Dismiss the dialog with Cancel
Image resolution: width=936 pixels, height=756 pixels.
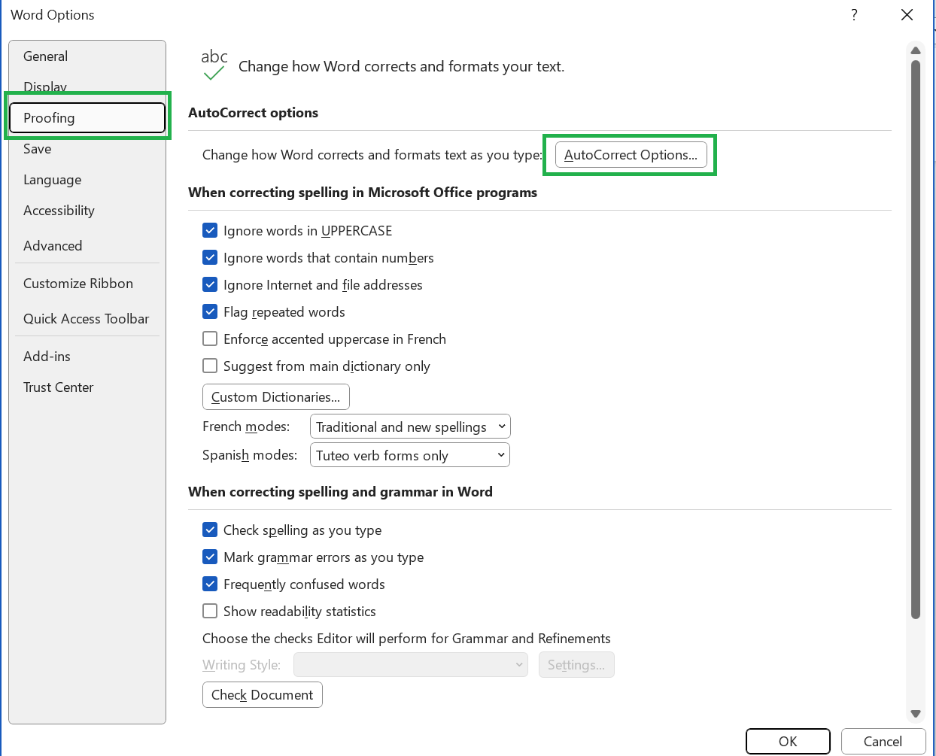[x=882, y=741]
